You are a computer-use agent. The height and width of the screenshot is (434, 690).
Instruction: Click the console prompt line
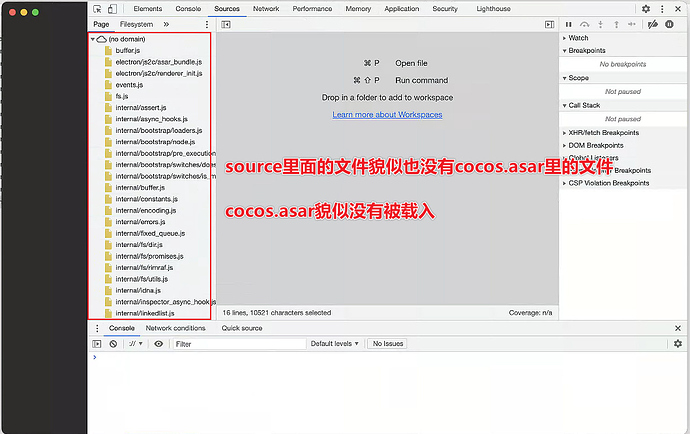coord(387,357)
